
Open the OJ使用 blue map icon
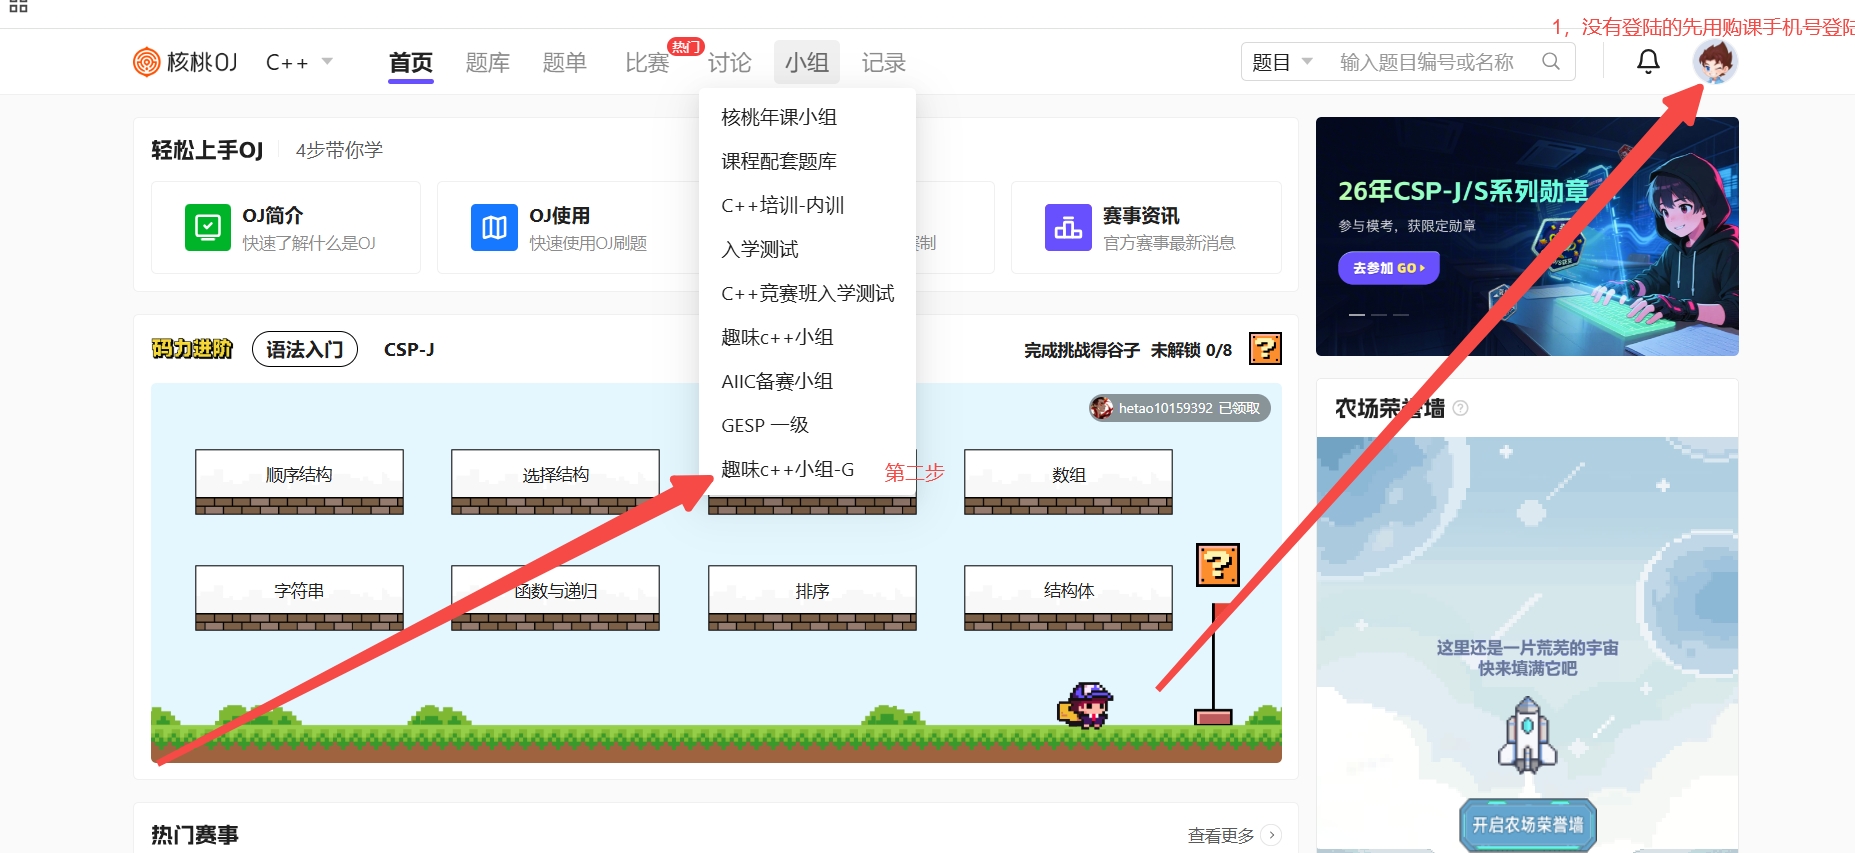pos(494,227)
